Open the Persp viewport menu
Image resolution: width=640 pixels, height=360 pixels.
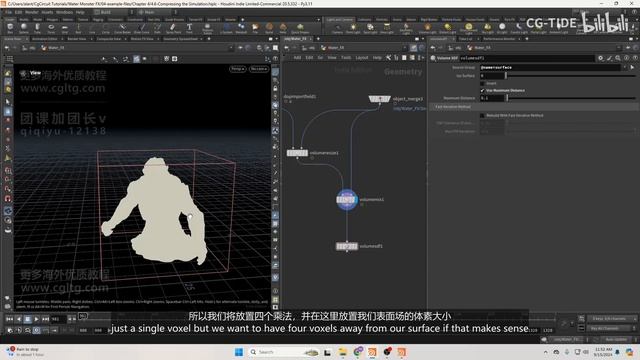238,69
